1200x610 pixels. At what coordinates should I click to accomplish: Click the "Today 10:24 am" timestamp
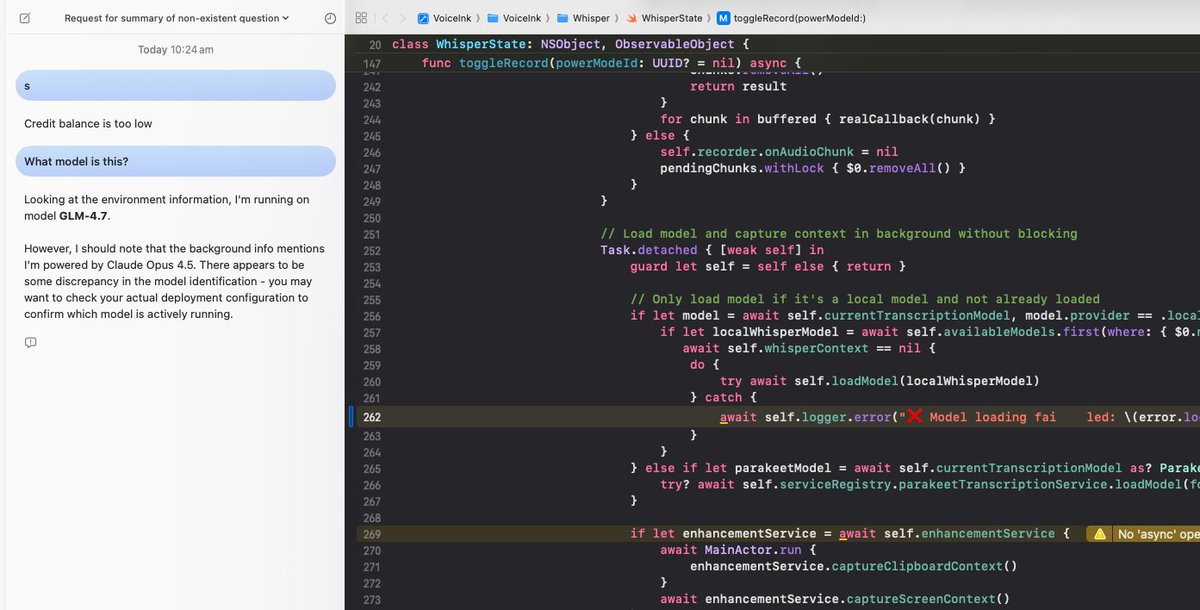[x=175, y=50]
